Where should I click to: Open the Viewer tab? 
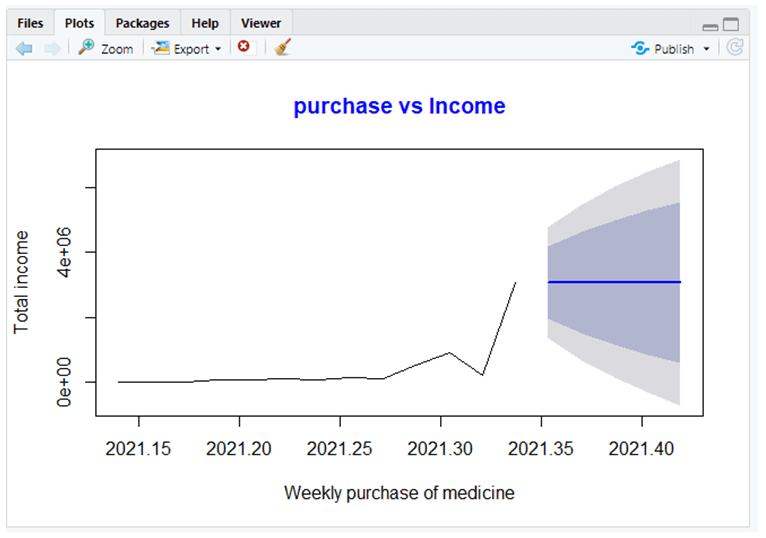[261, 23]
